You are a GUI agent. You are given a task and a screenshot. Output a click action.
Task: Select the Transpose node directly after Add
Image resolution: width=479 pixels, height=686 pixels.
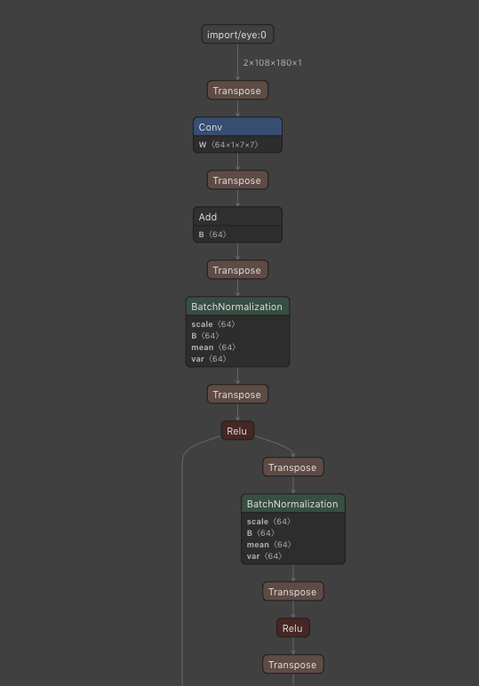[238, 270]
